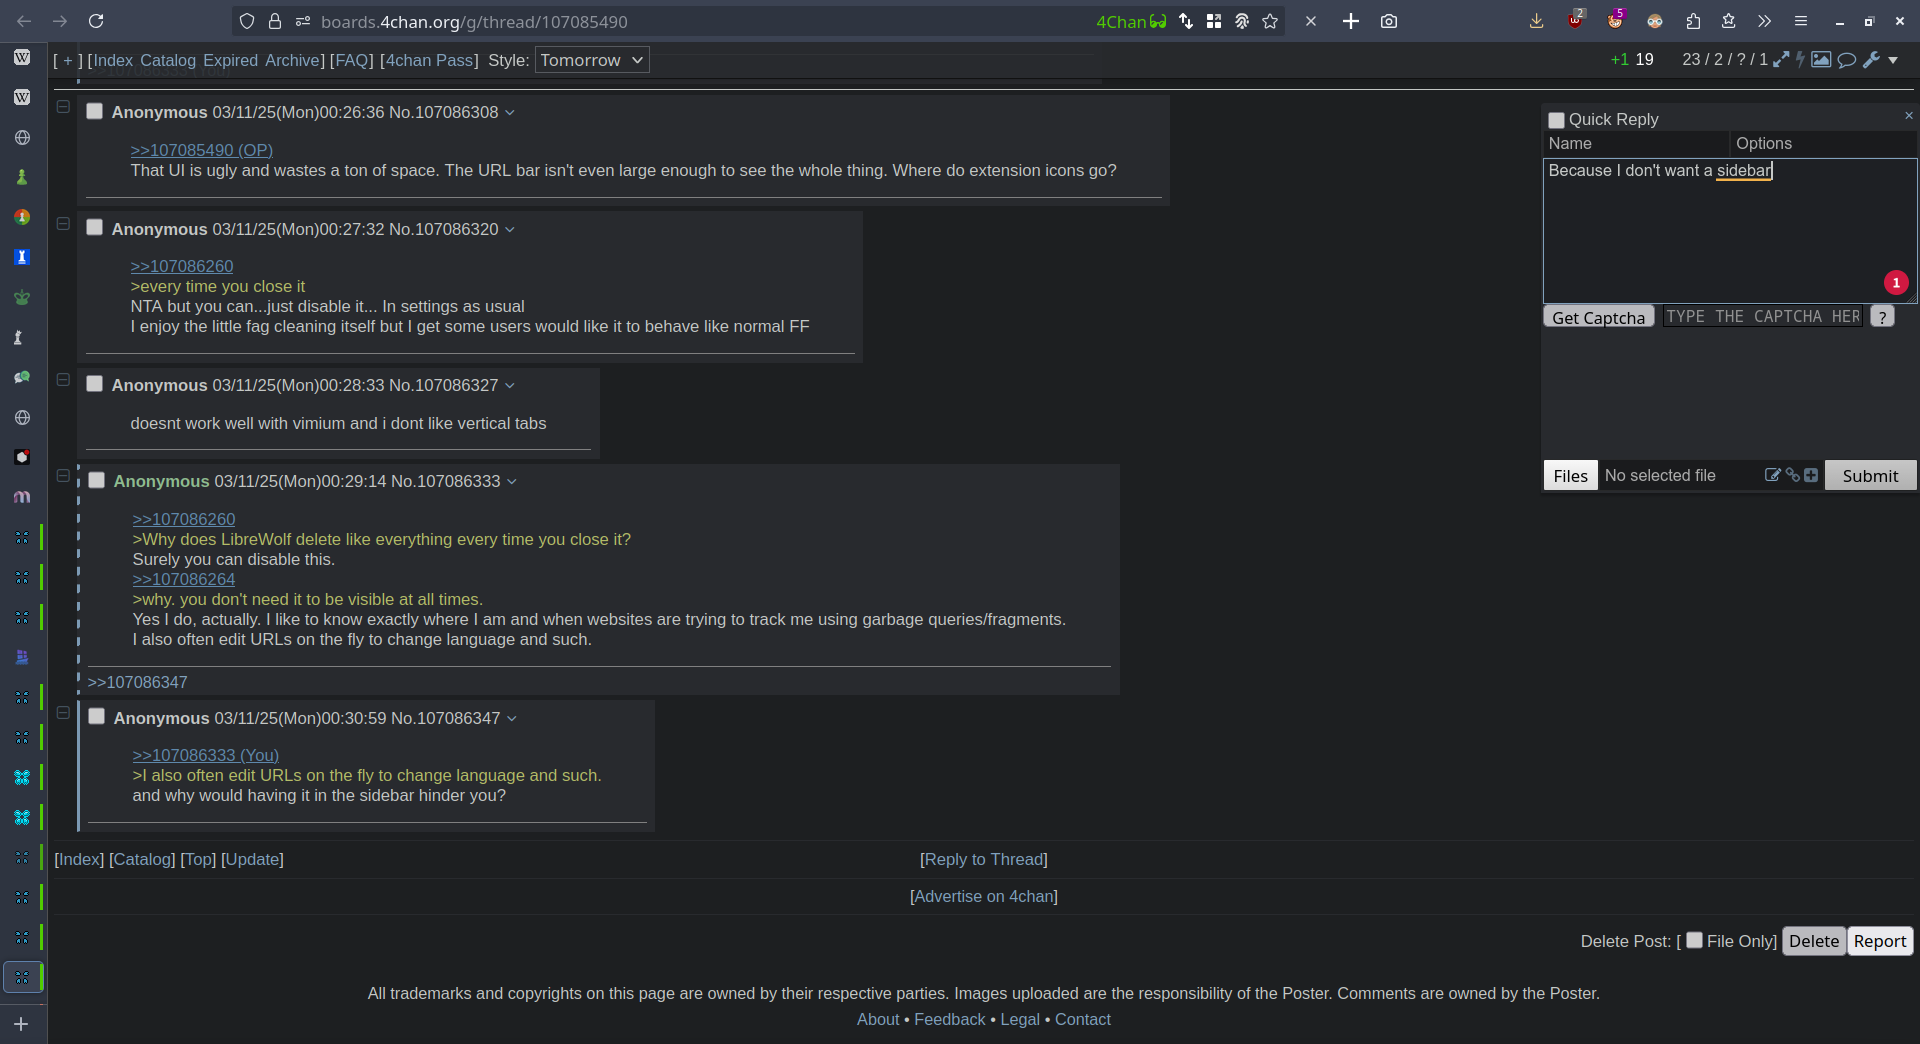
Task: Follow the >>107085490 (OP) quote link
Action: pos(202,150)
